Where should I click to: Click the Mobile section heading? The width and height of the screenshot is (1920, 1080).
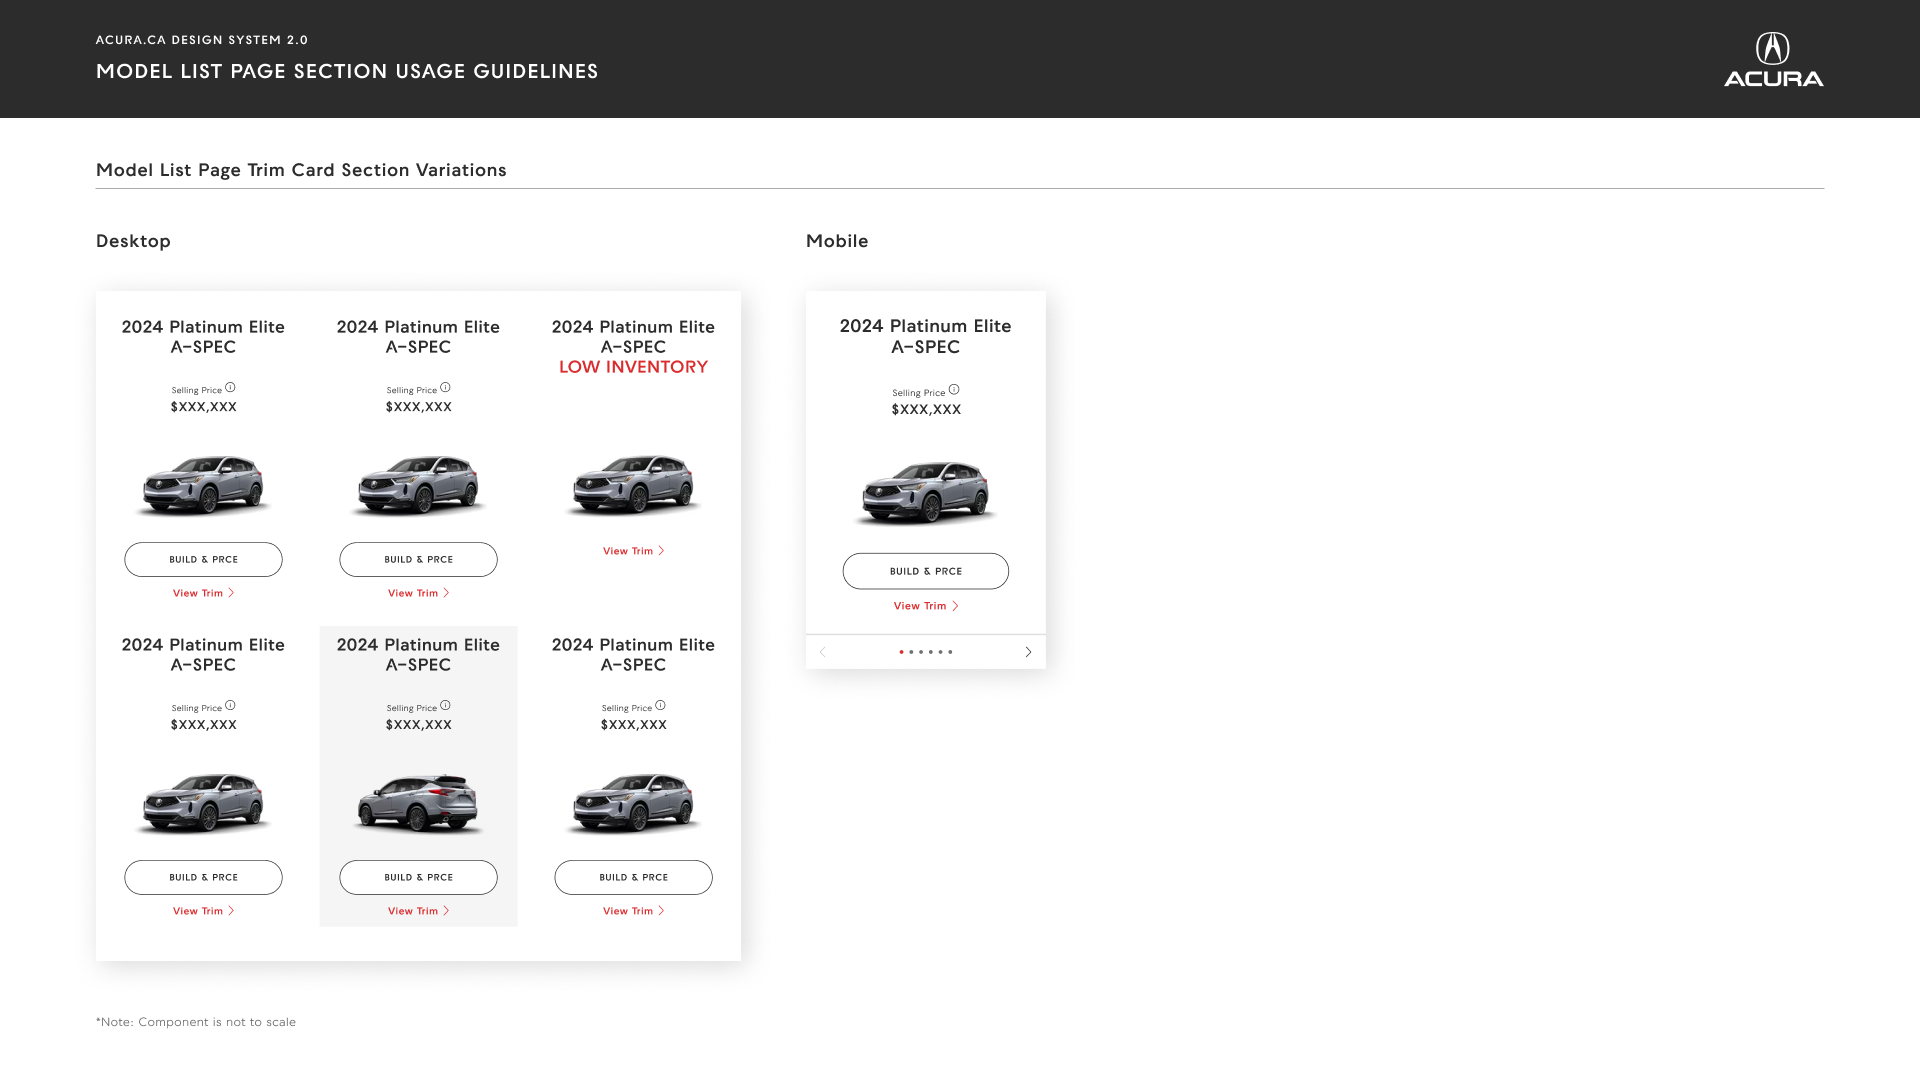coord(837,241)
